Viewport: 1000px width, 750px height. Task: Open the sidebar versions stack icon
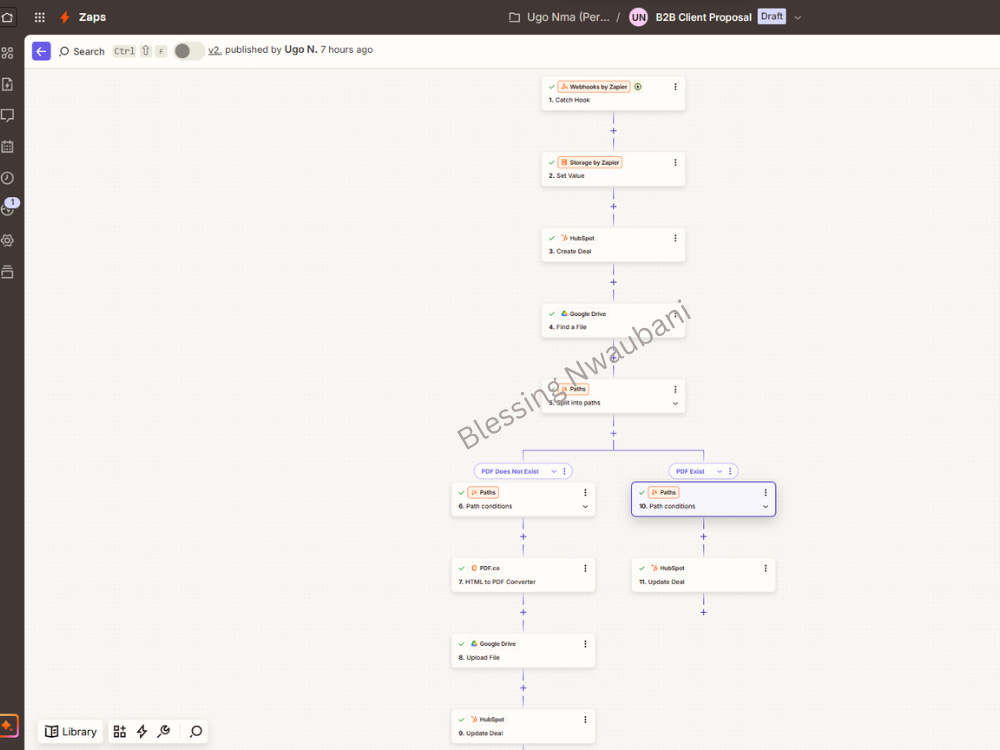coord(8,272)
